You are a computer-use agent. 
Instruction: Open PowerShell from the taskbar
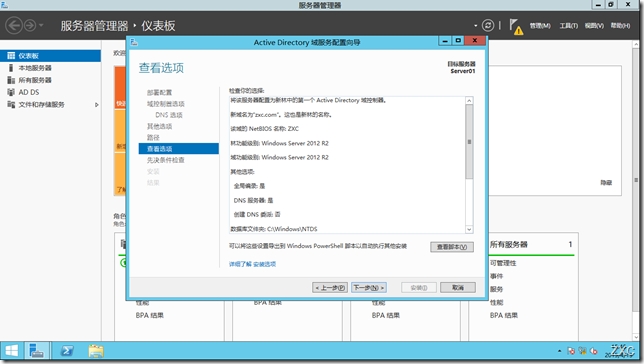pyautogui.click(x=67, y=351)
